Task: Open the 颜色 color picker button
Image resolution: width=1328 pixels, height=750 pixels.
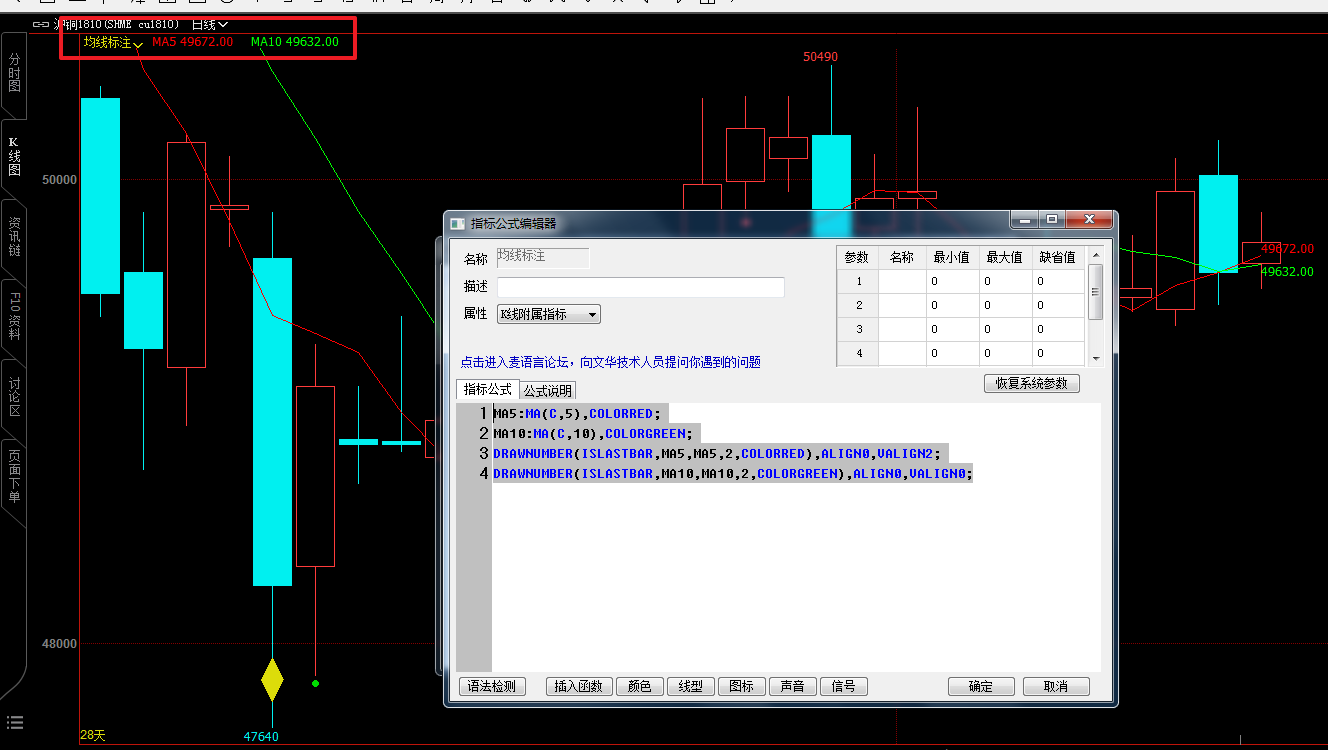Action: 639,686
